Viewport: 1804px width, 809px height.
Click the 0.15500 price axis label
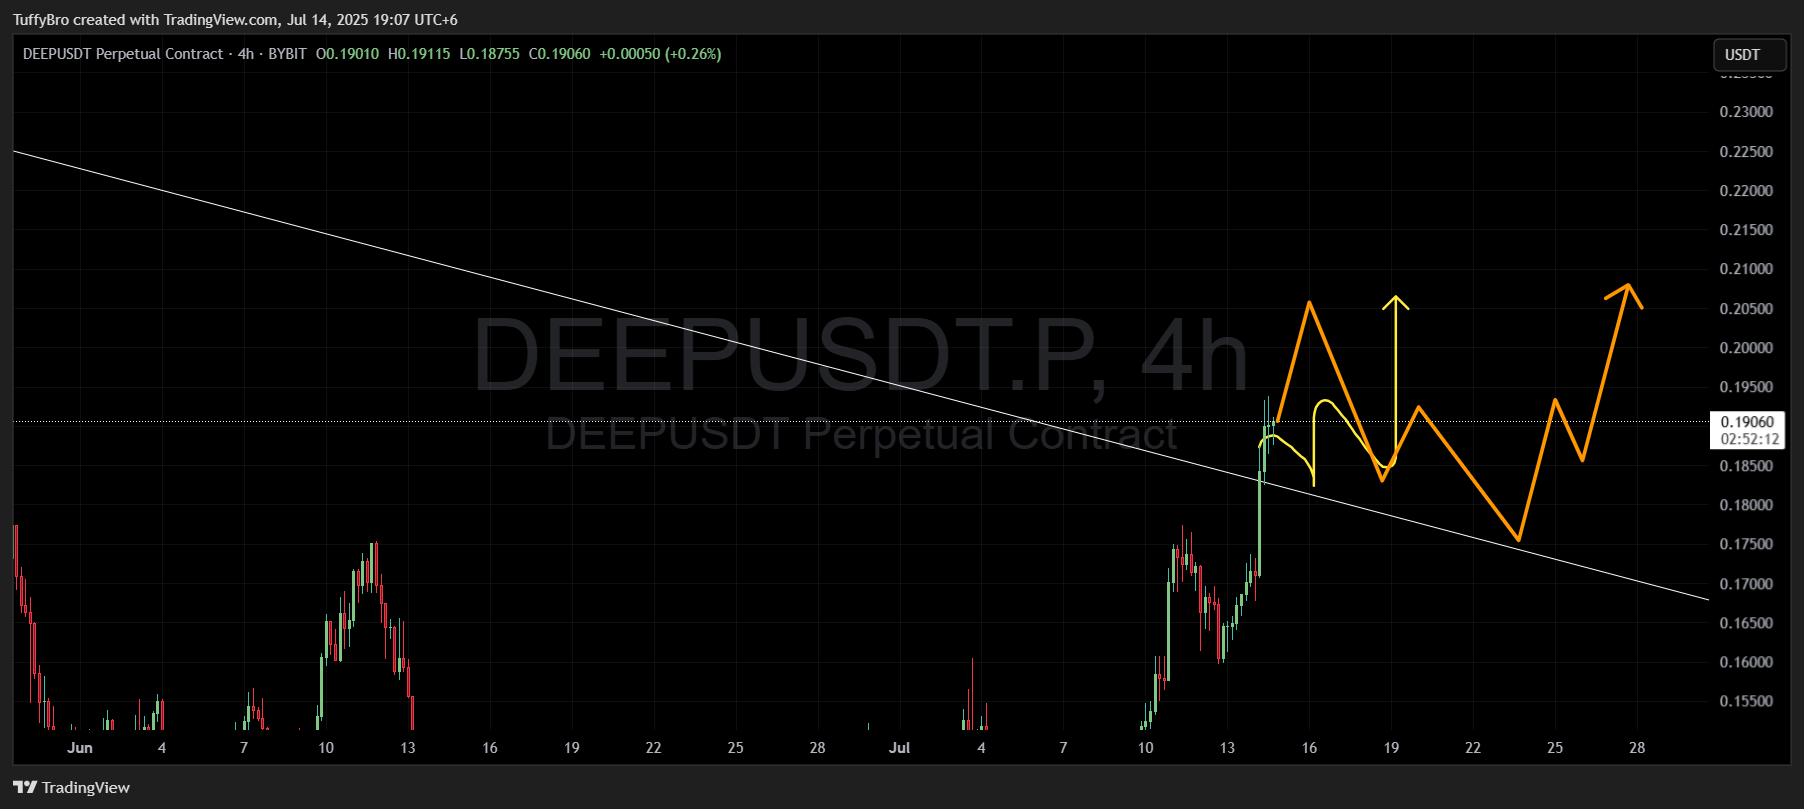pos(1746,701)
